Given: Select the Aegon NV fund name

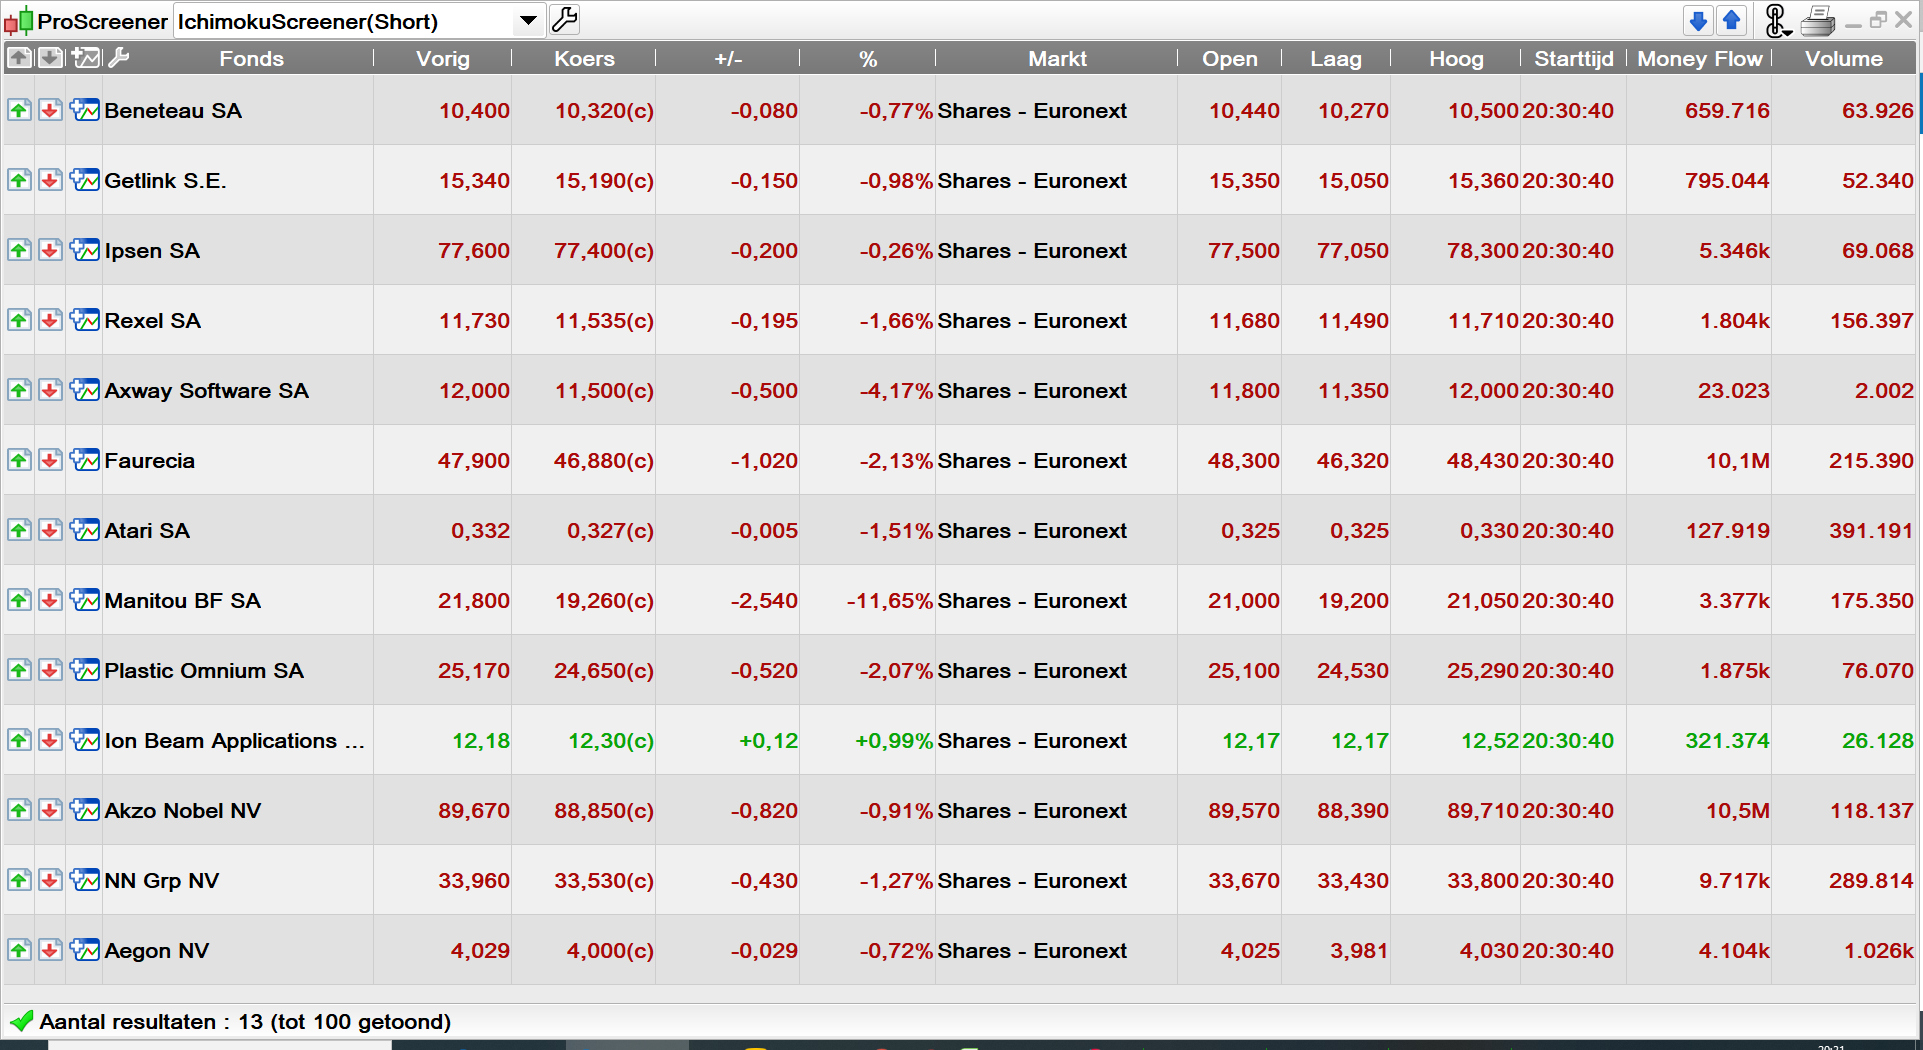Looking at the screenshot, I should [x=157, y=951].
